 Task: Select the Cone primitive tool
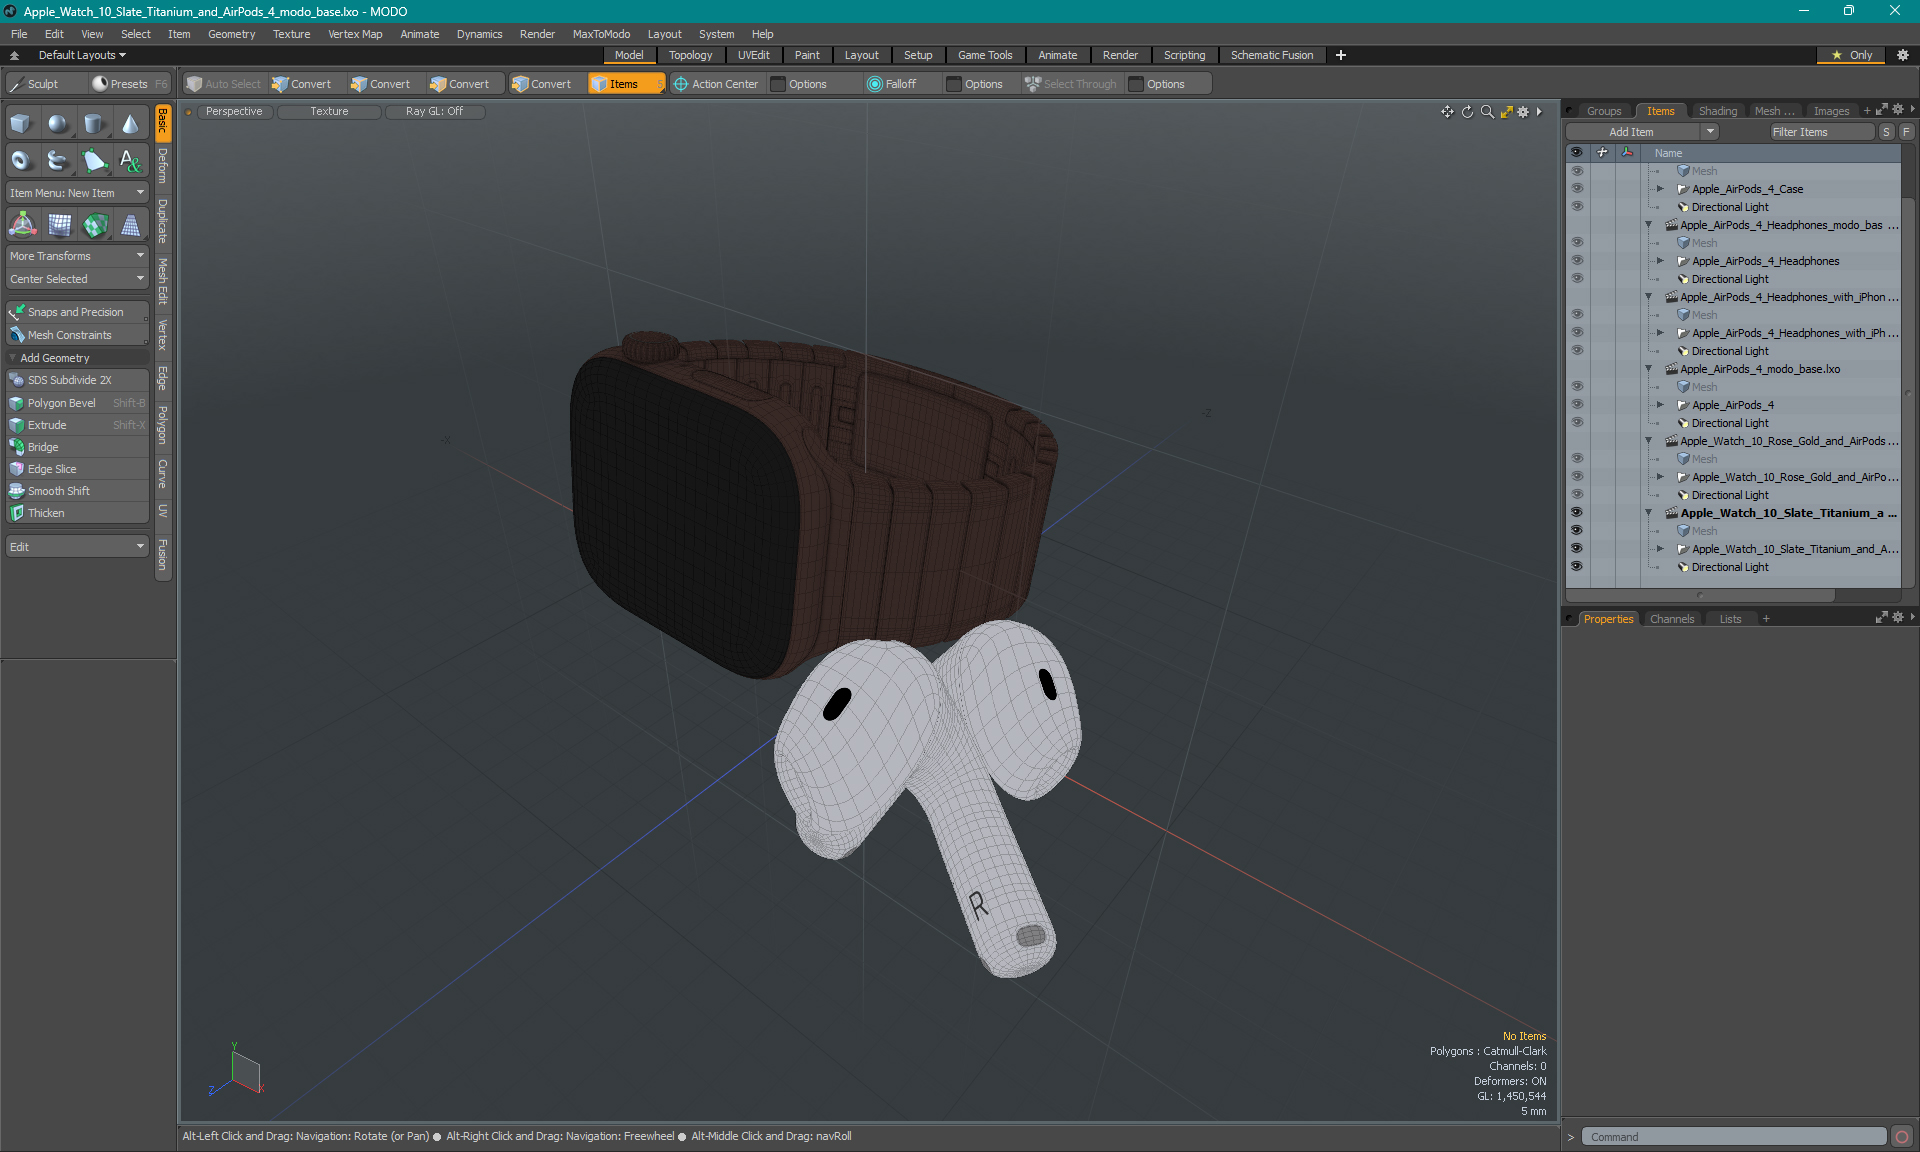point(130,124)
